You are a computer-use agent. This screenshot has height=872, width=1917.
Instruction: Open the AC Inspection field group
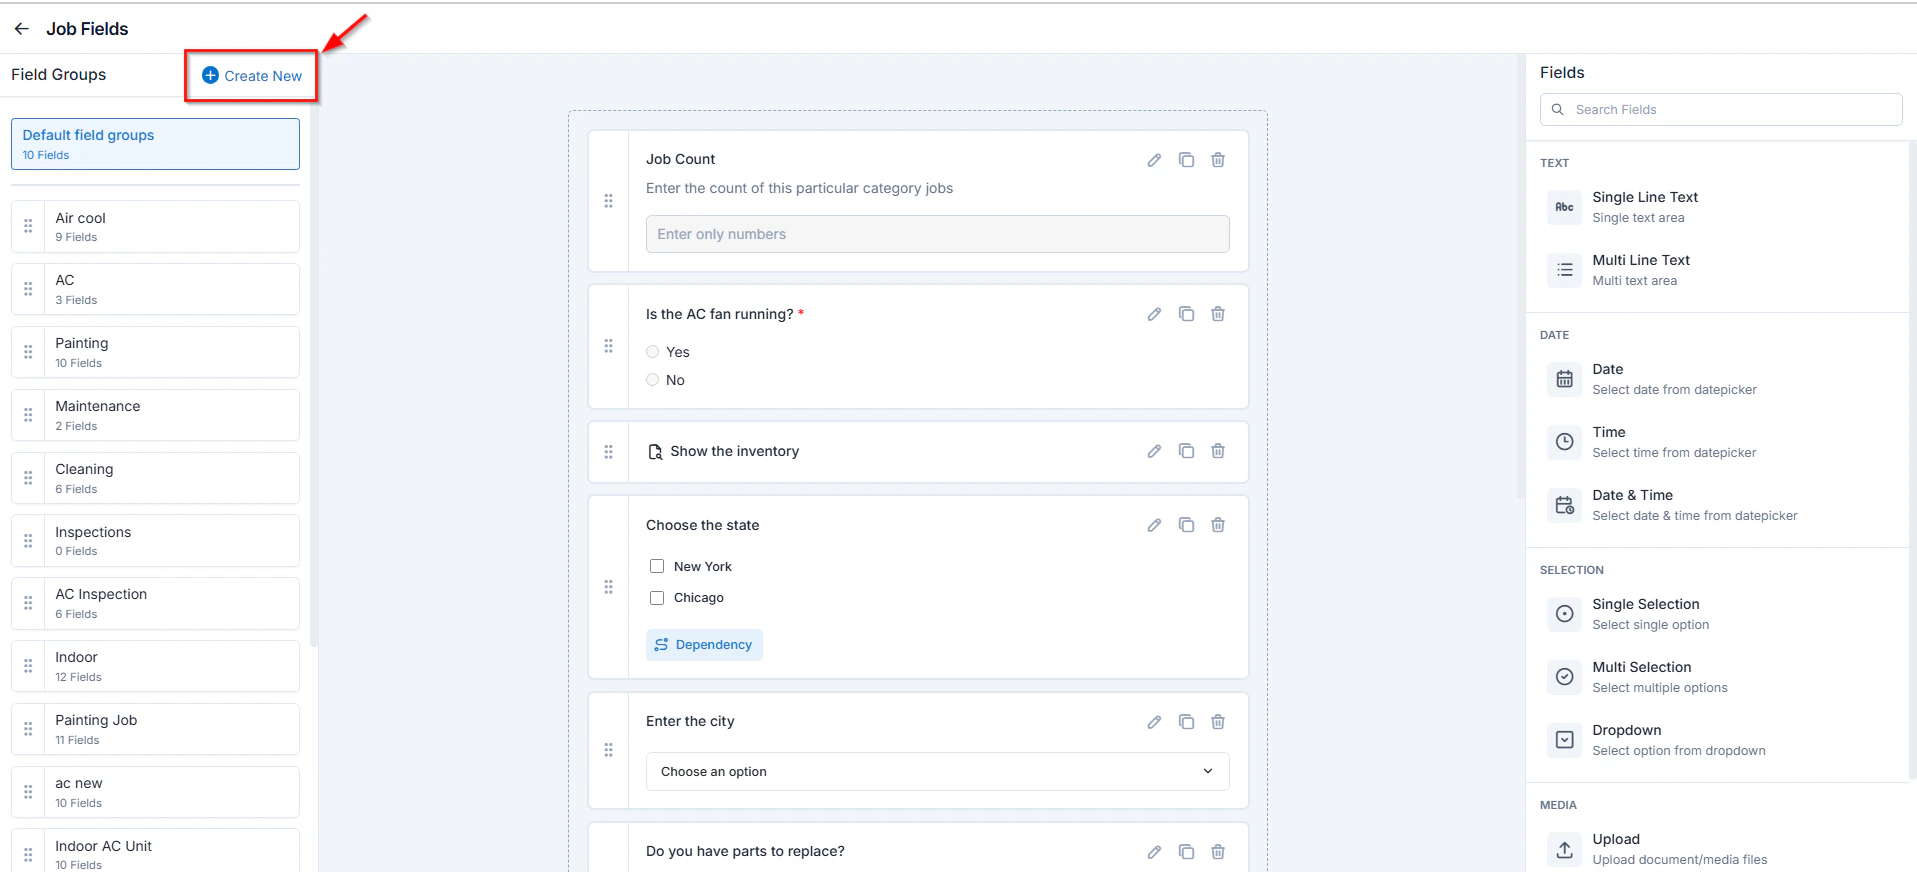click(x=155, y=603)
